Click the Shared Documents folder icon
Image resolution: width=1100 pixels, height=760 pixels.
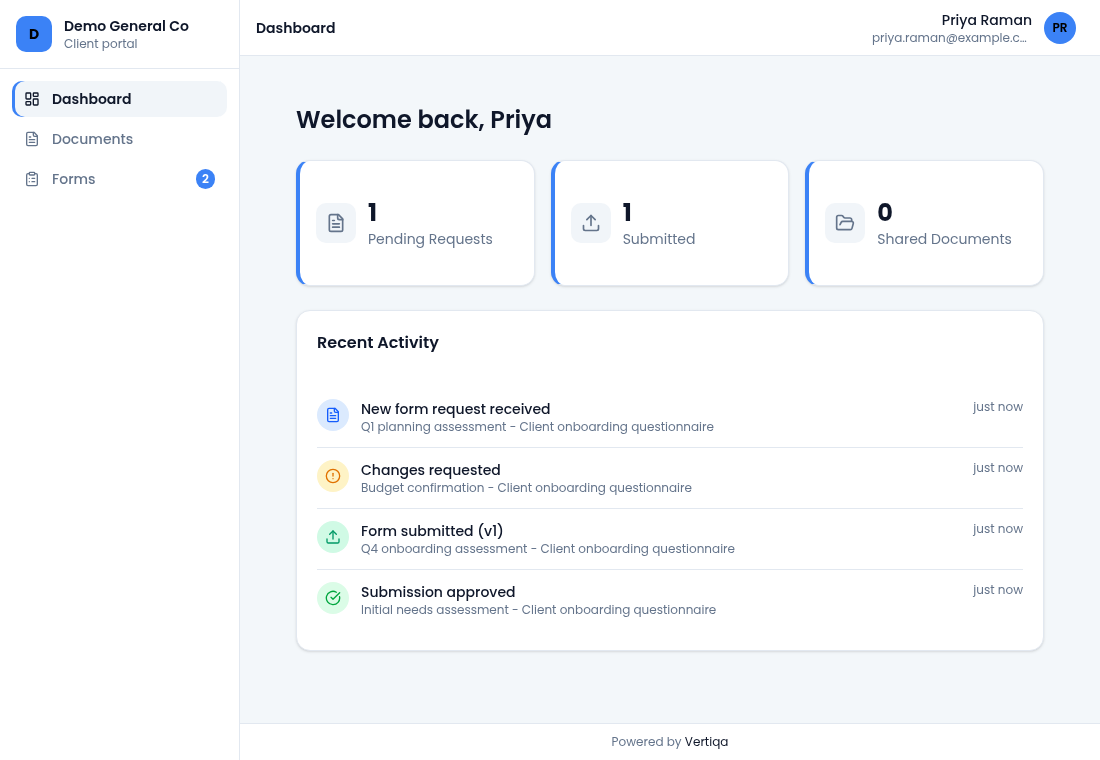(845, 223)
